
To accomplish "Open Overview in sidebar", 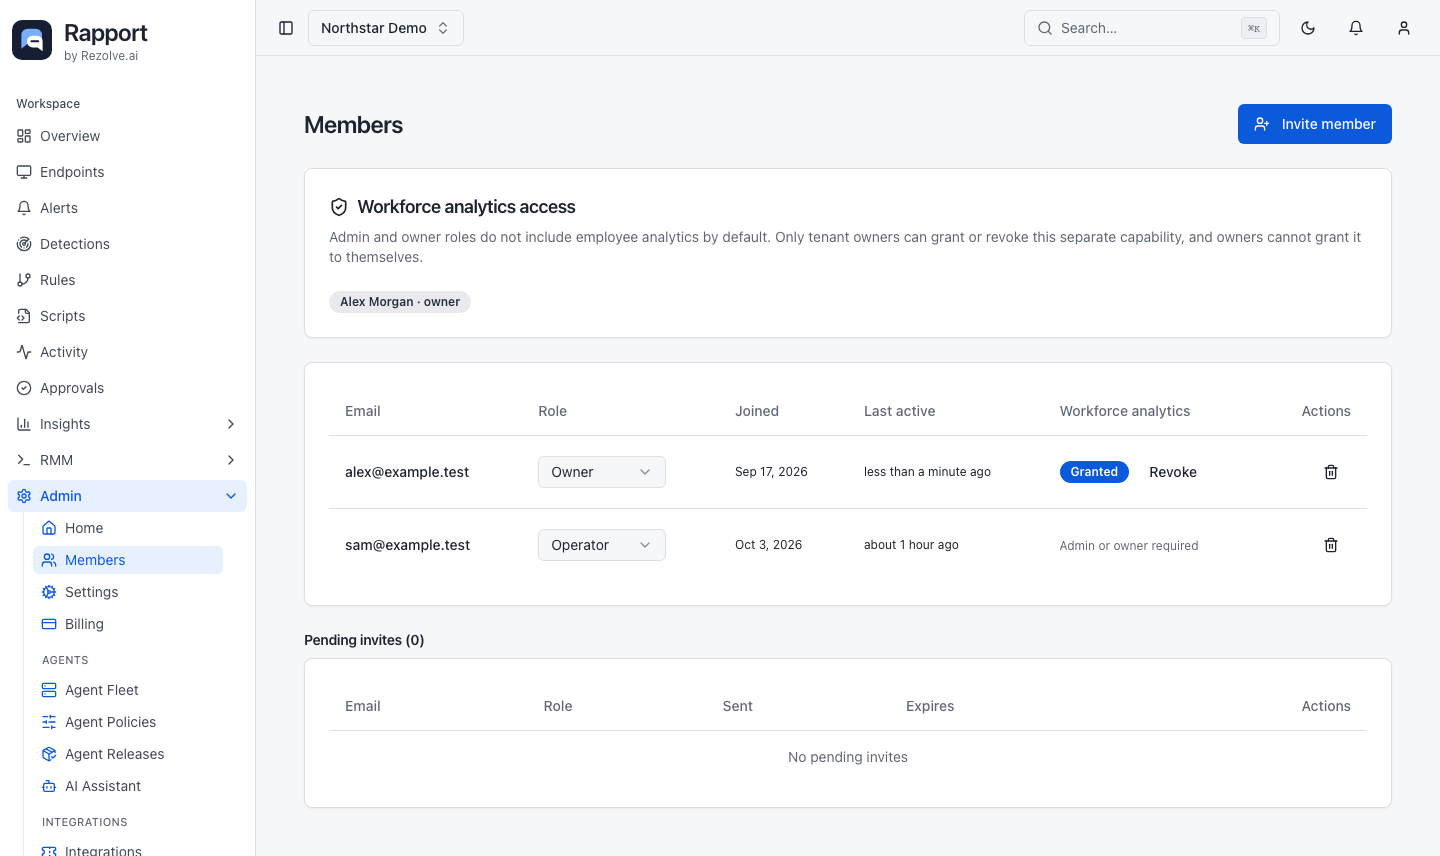I will pos(127,136).
